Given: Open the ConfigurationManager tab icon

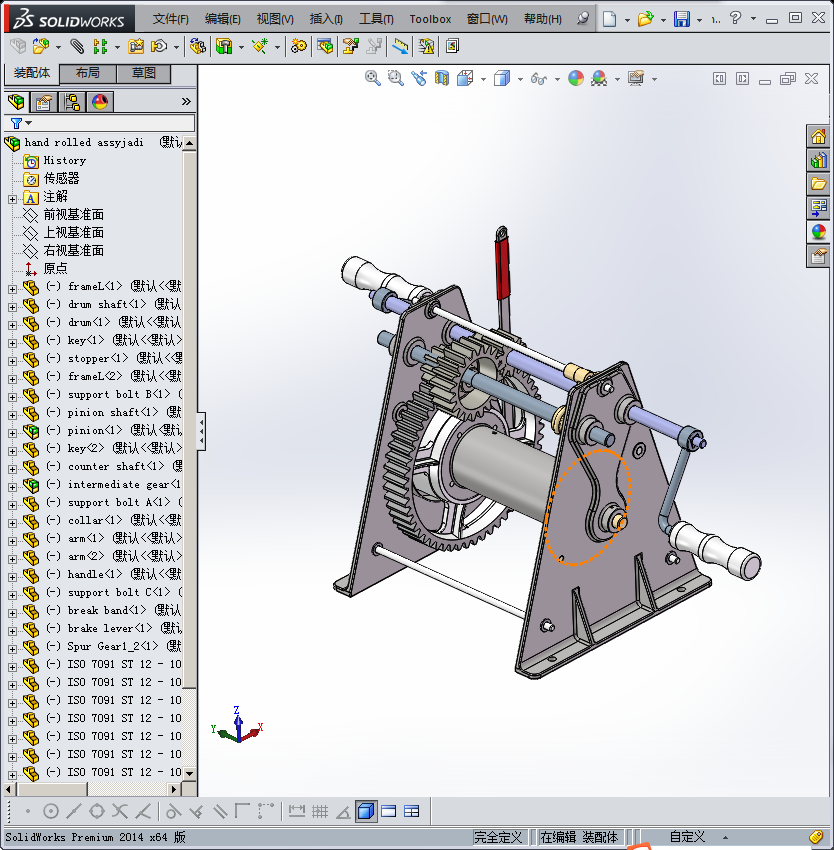Looking at the screenshot, I should point(72,102).
